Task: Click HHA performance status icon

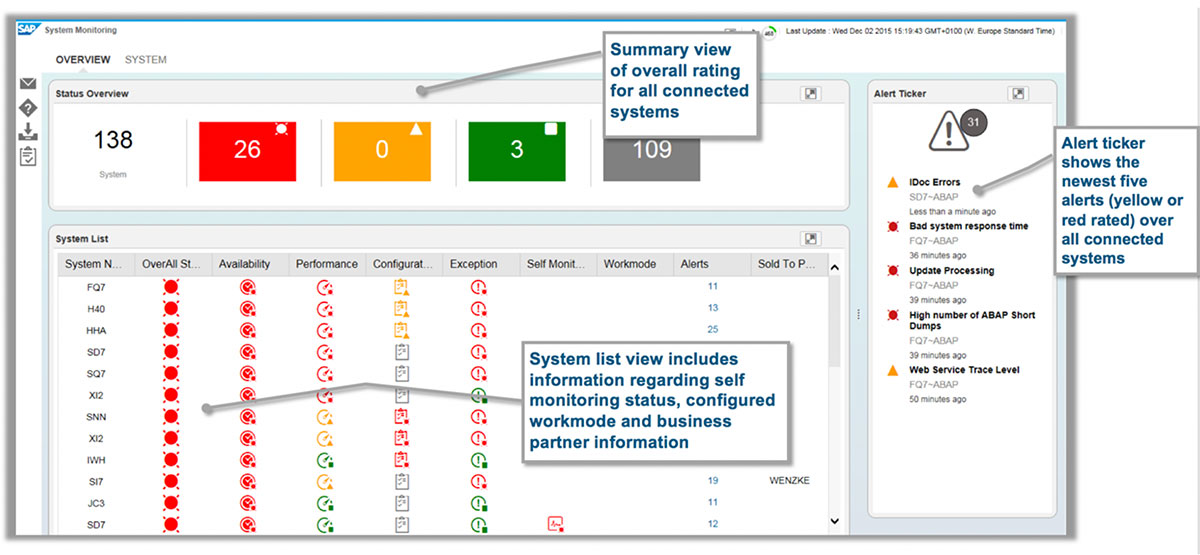Action: tap(325, 330)
